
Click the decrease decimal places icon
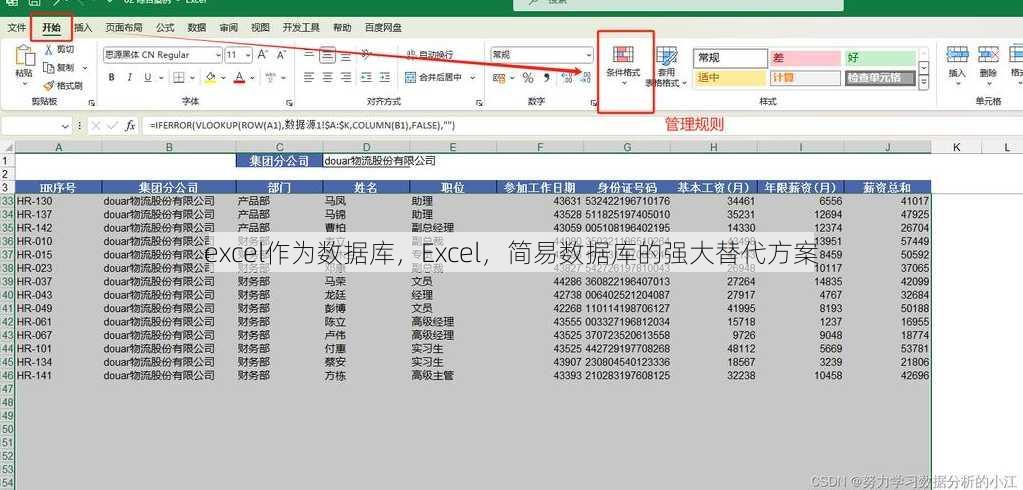point(585,78)
